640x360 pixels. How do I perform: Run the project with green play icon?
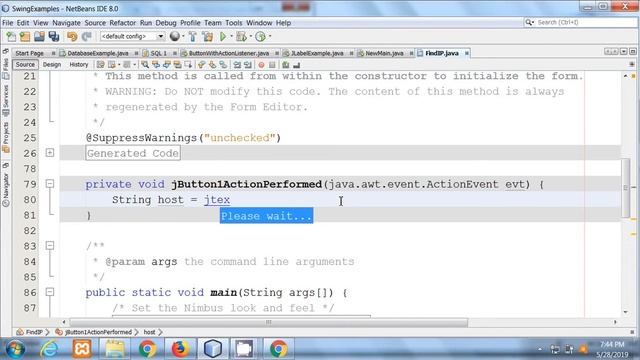[x=223, y=37]
